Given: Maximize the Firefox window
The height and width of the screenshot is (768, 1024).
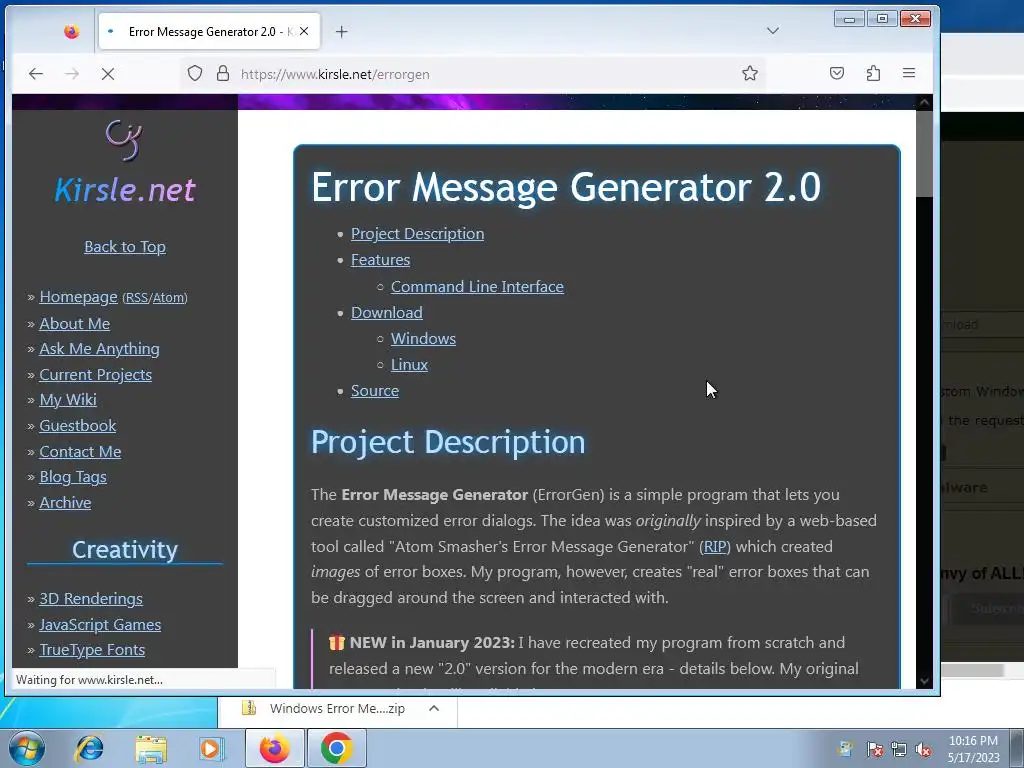Looking at the screenshot, I should tap(882, 19).
